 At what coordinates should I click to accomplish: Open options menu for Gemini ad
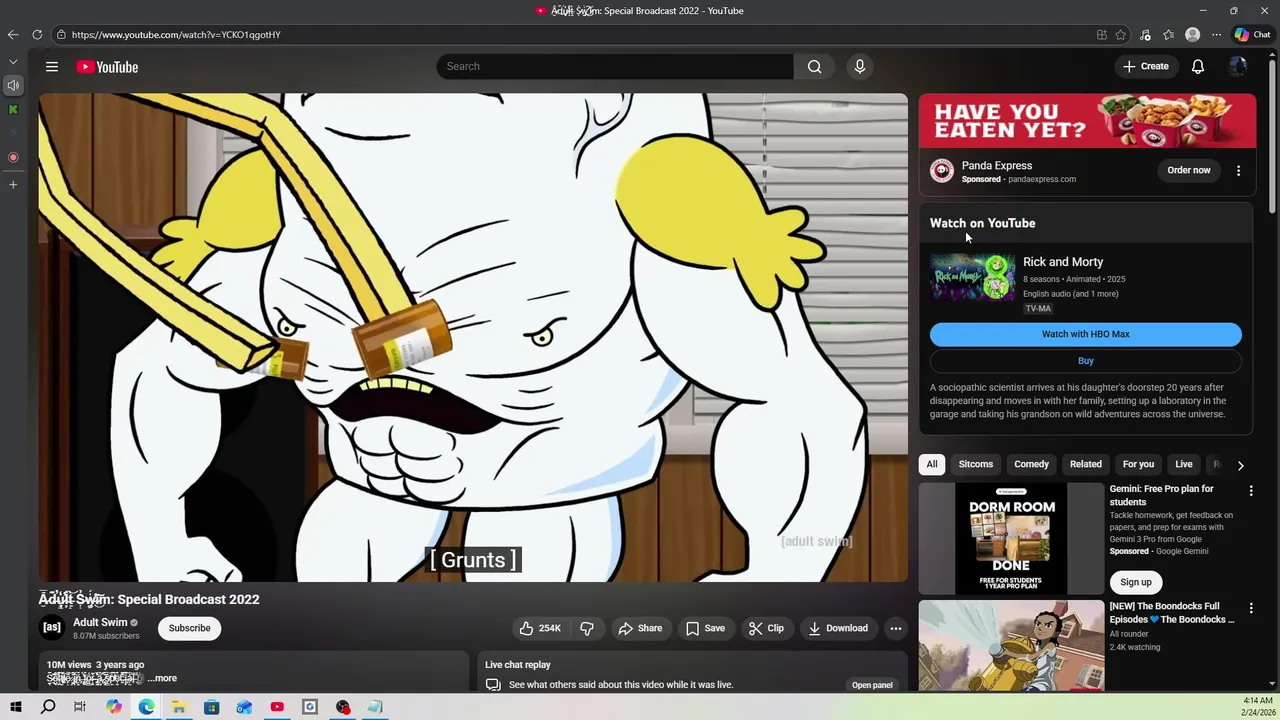pos(1251,491)
